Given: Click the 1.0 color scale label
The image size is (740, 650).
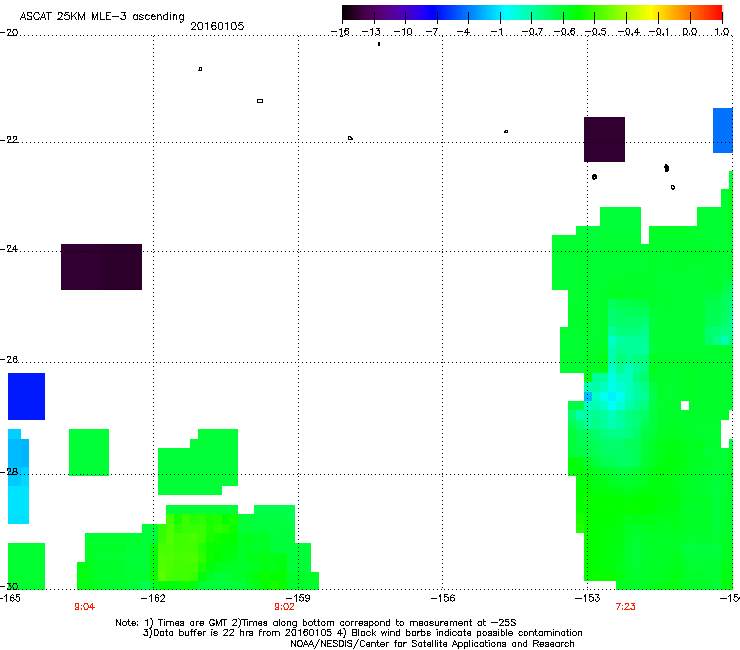Looking at the screenshot, I should [x=722, y=32].
